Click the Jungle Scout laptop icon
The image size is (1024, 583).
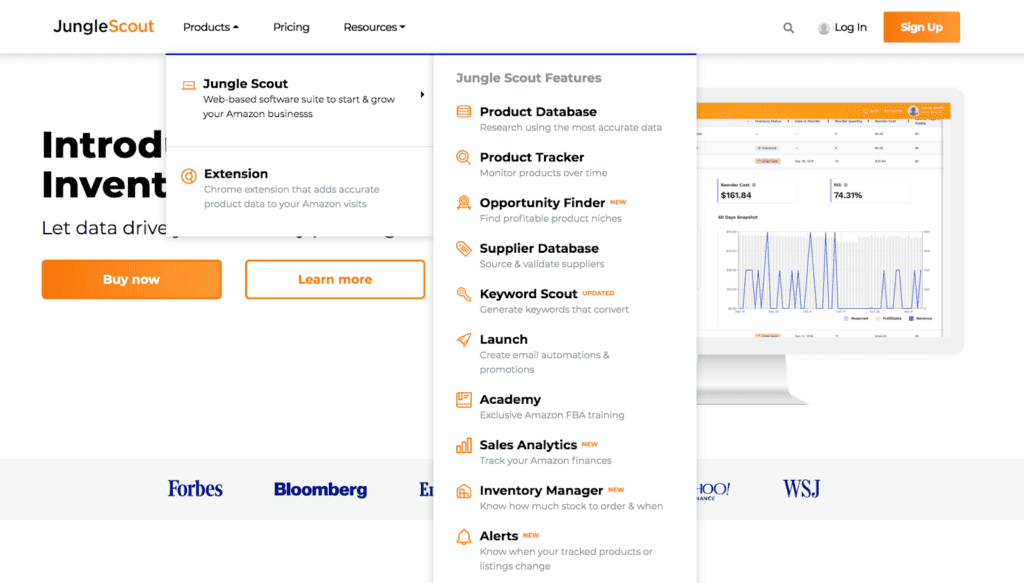pos(189,85)
